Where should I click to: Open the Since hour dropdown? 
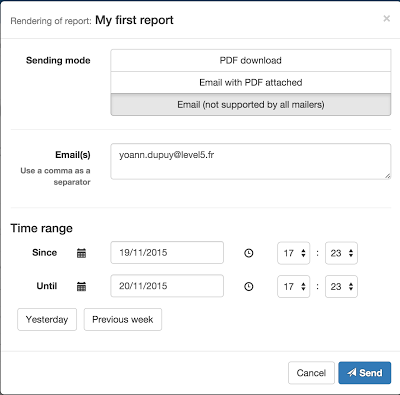(x=294, y=253)
